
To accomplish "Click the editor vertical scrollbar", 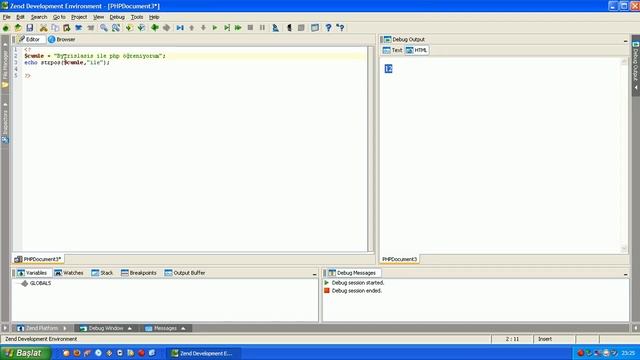I will pos(370,149).
